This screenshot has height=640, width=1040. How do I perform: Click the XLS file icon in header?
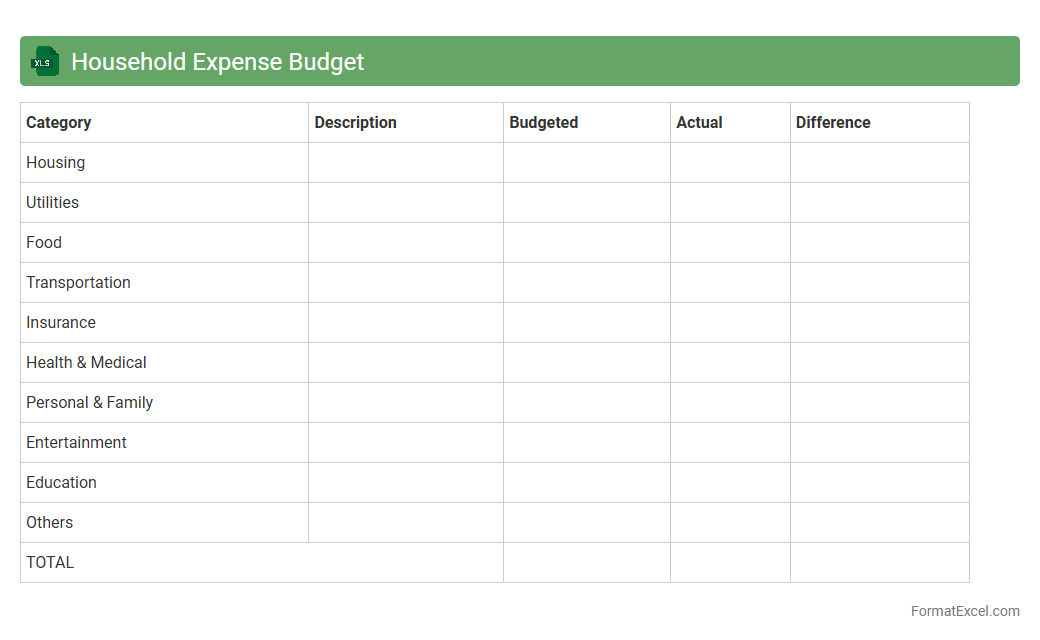[x=45, y=61]
